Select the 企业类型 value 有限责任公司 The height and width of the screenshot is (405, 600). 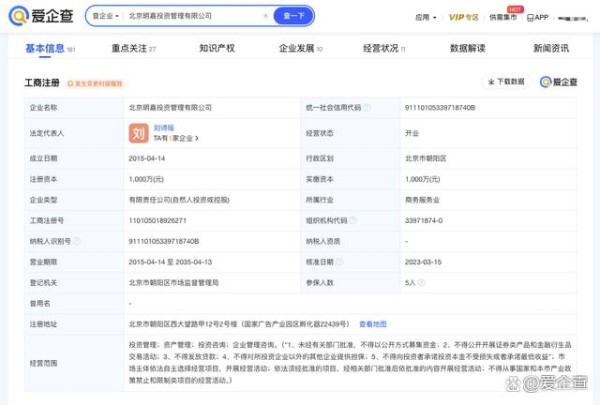point(179,200)
